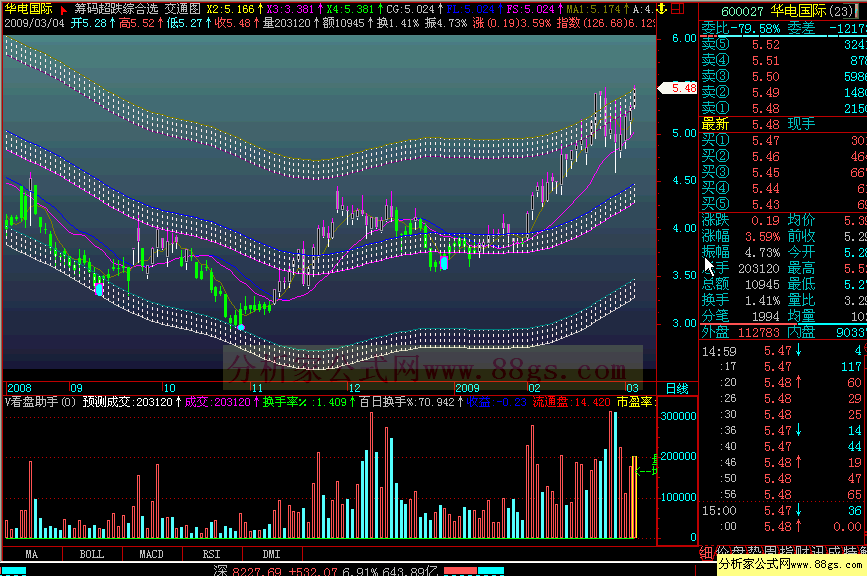Click the 流通盘:14.420 label
The width and height of the screenshot is (867, 576).
click(572, 402)
